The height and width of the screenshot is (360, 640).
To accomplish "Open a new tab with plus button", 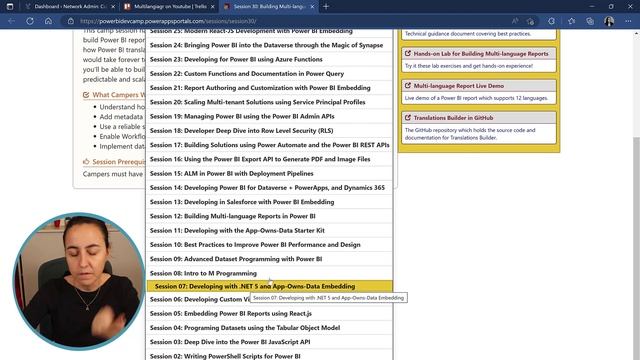I will (x=326, y=7).
